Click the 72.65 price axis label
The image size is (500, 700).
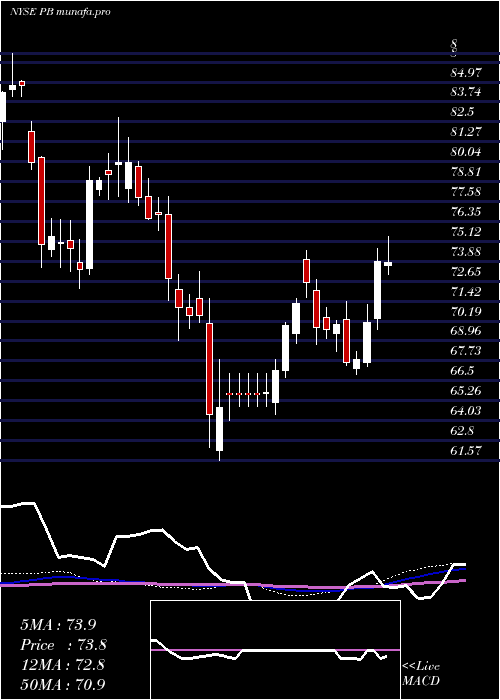pyautogui.click(x=466, y=271)
